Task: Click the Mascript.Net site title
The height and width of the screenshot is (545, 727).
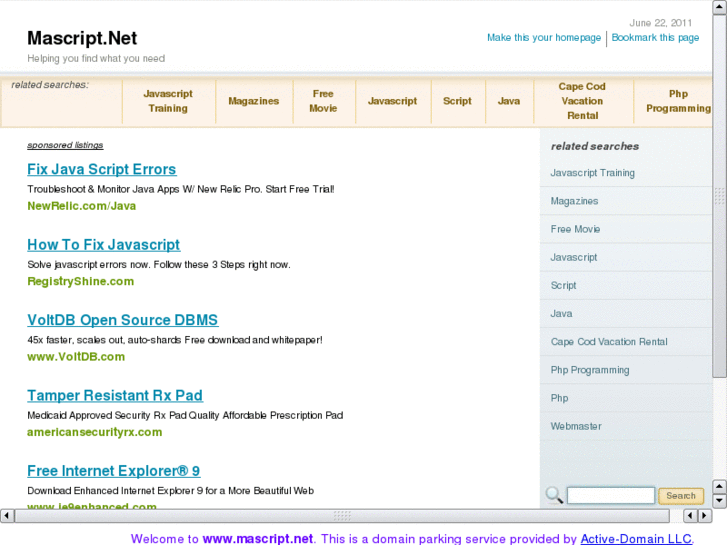Action: tap(82, 38)
